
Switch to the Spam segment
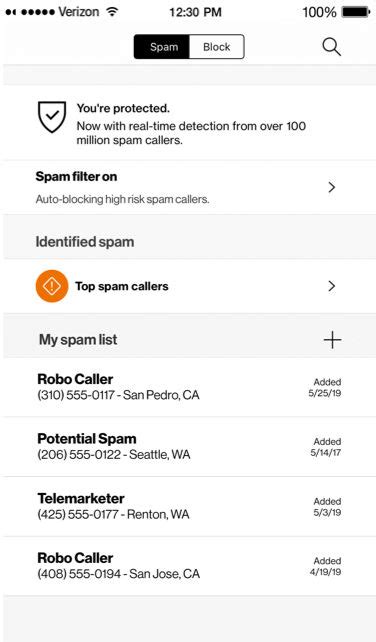[x=162, y=47]
